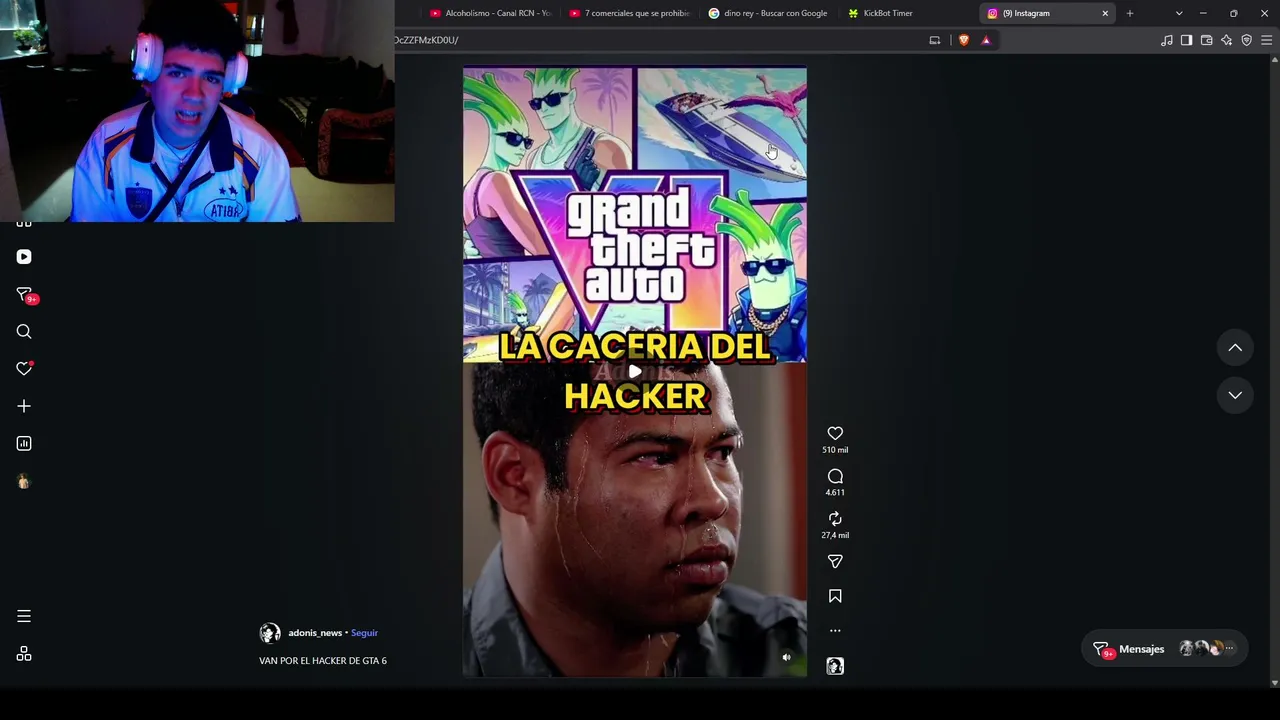
Task: Open the adonis_news profile name link
Action: [315, 633]
